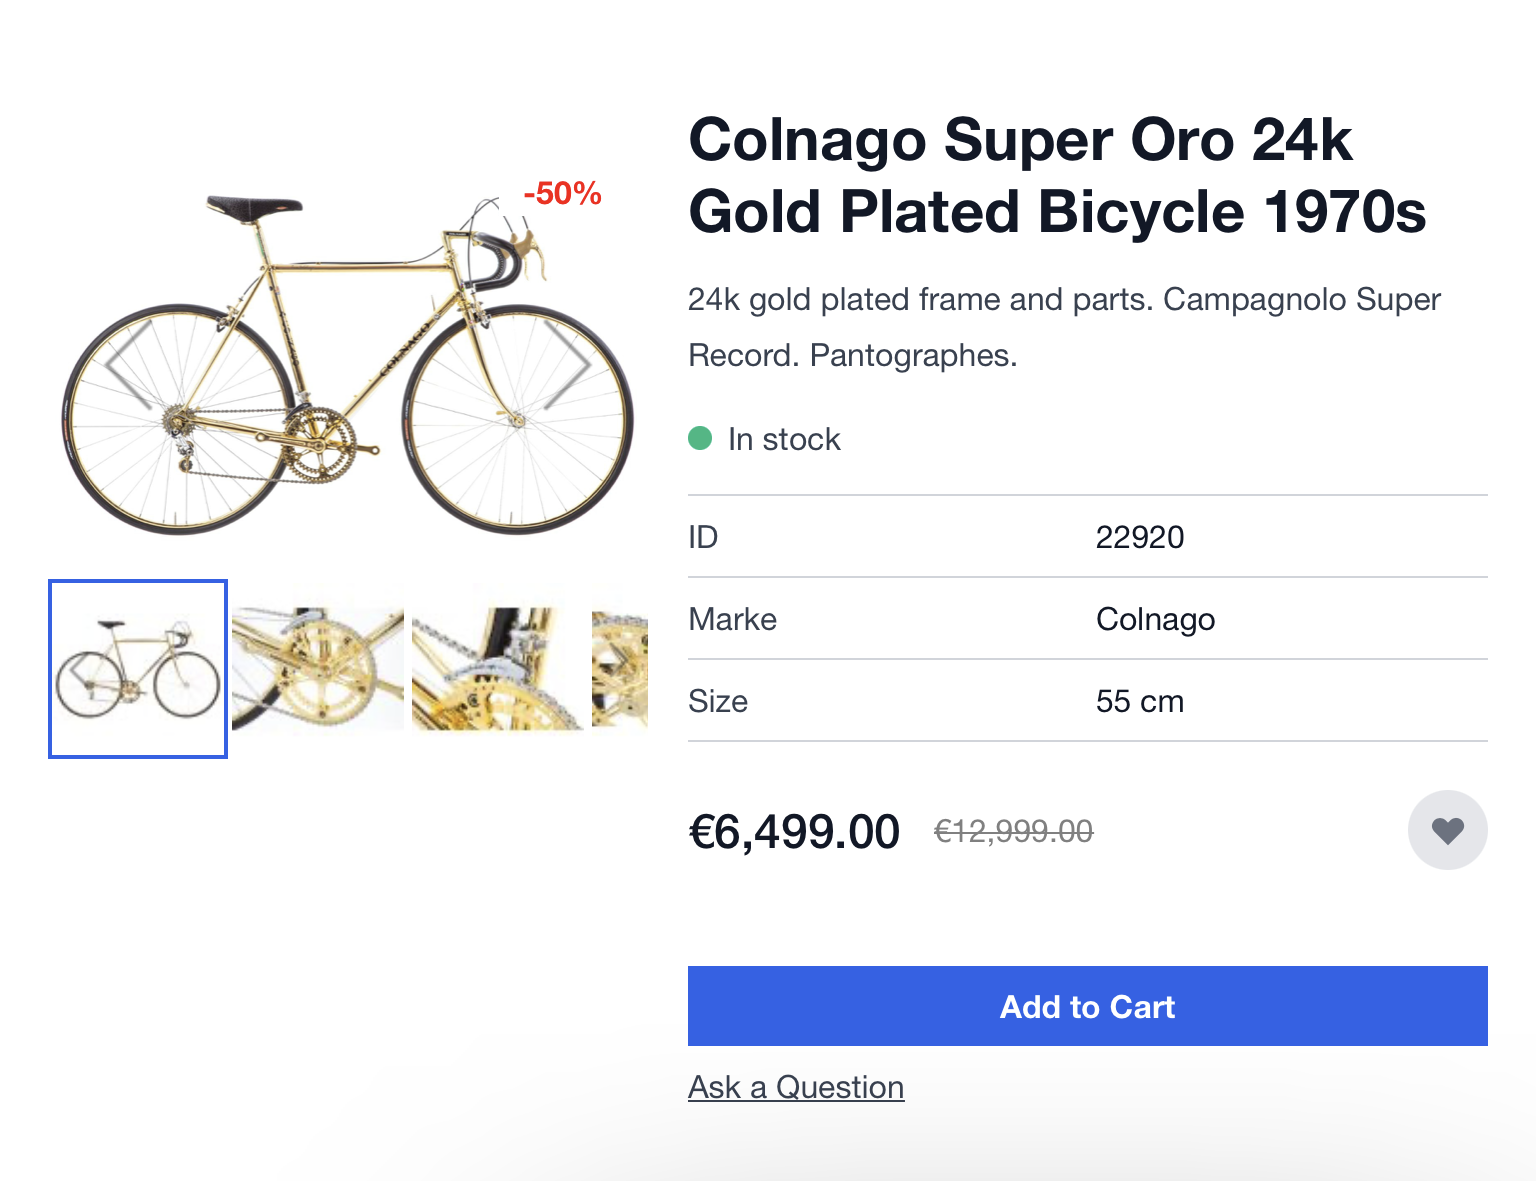Click the red -50% discount badge
This screenshot has width=1536, height=1181.
[x=562, y=193]
